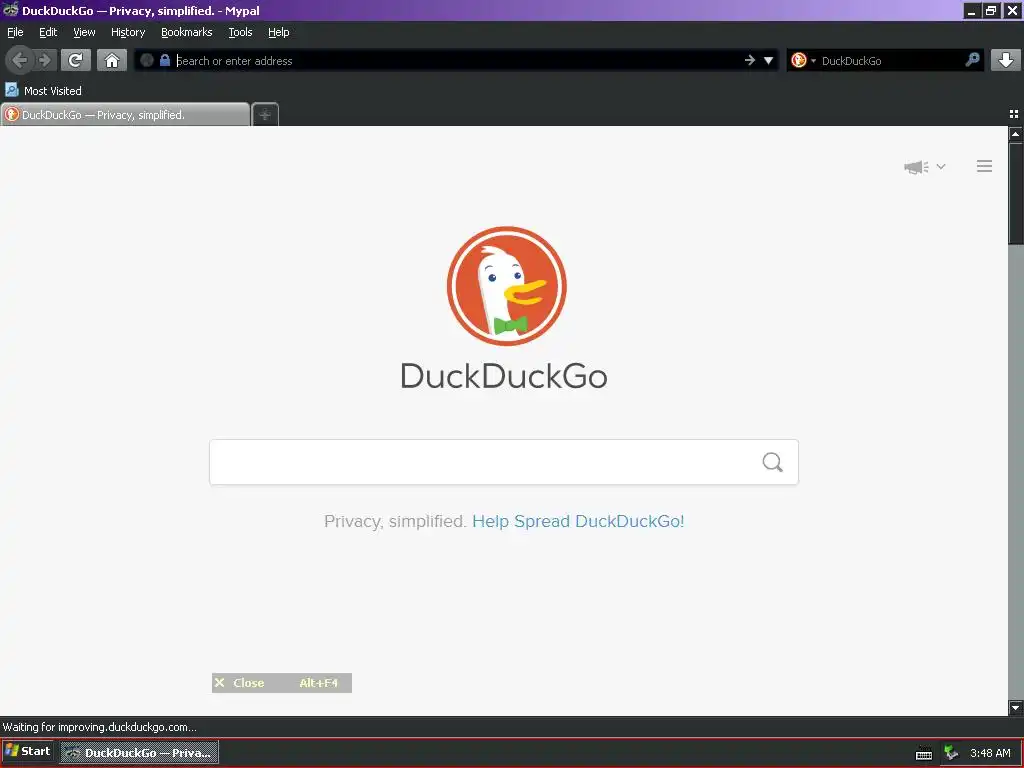
Task: Open the Most Visited bookmarks folder
Action: (x=44, y=90)
